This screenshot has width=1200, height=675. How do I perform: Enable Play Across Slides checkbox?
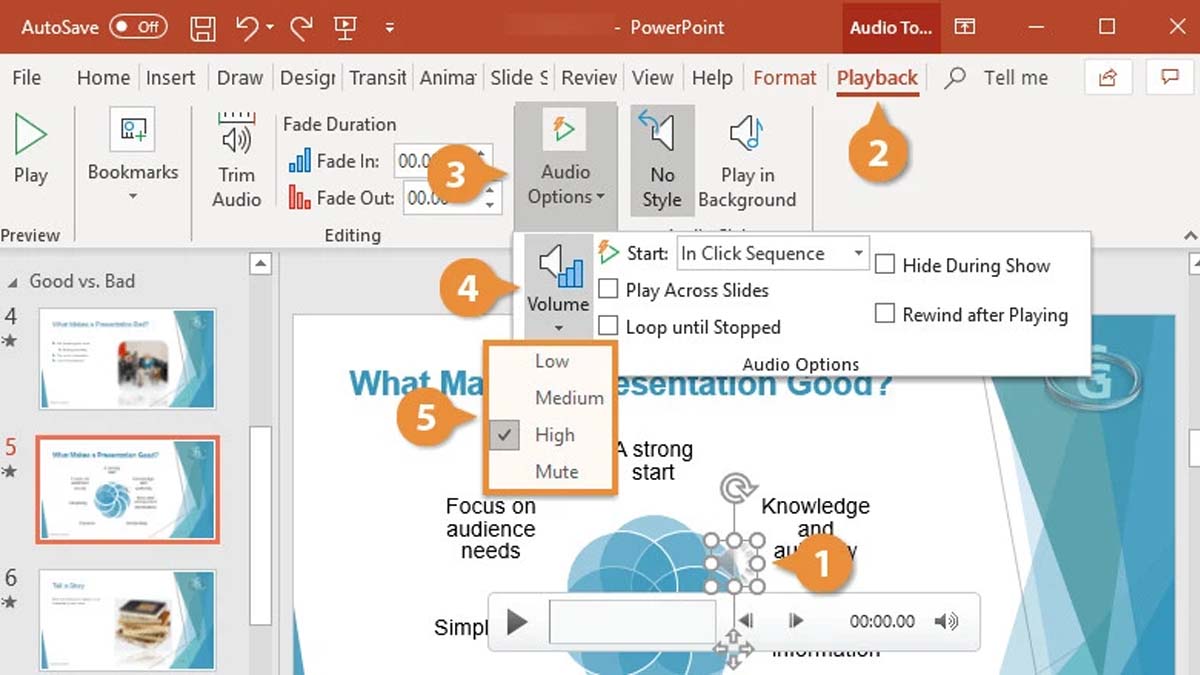pos(608,290)
